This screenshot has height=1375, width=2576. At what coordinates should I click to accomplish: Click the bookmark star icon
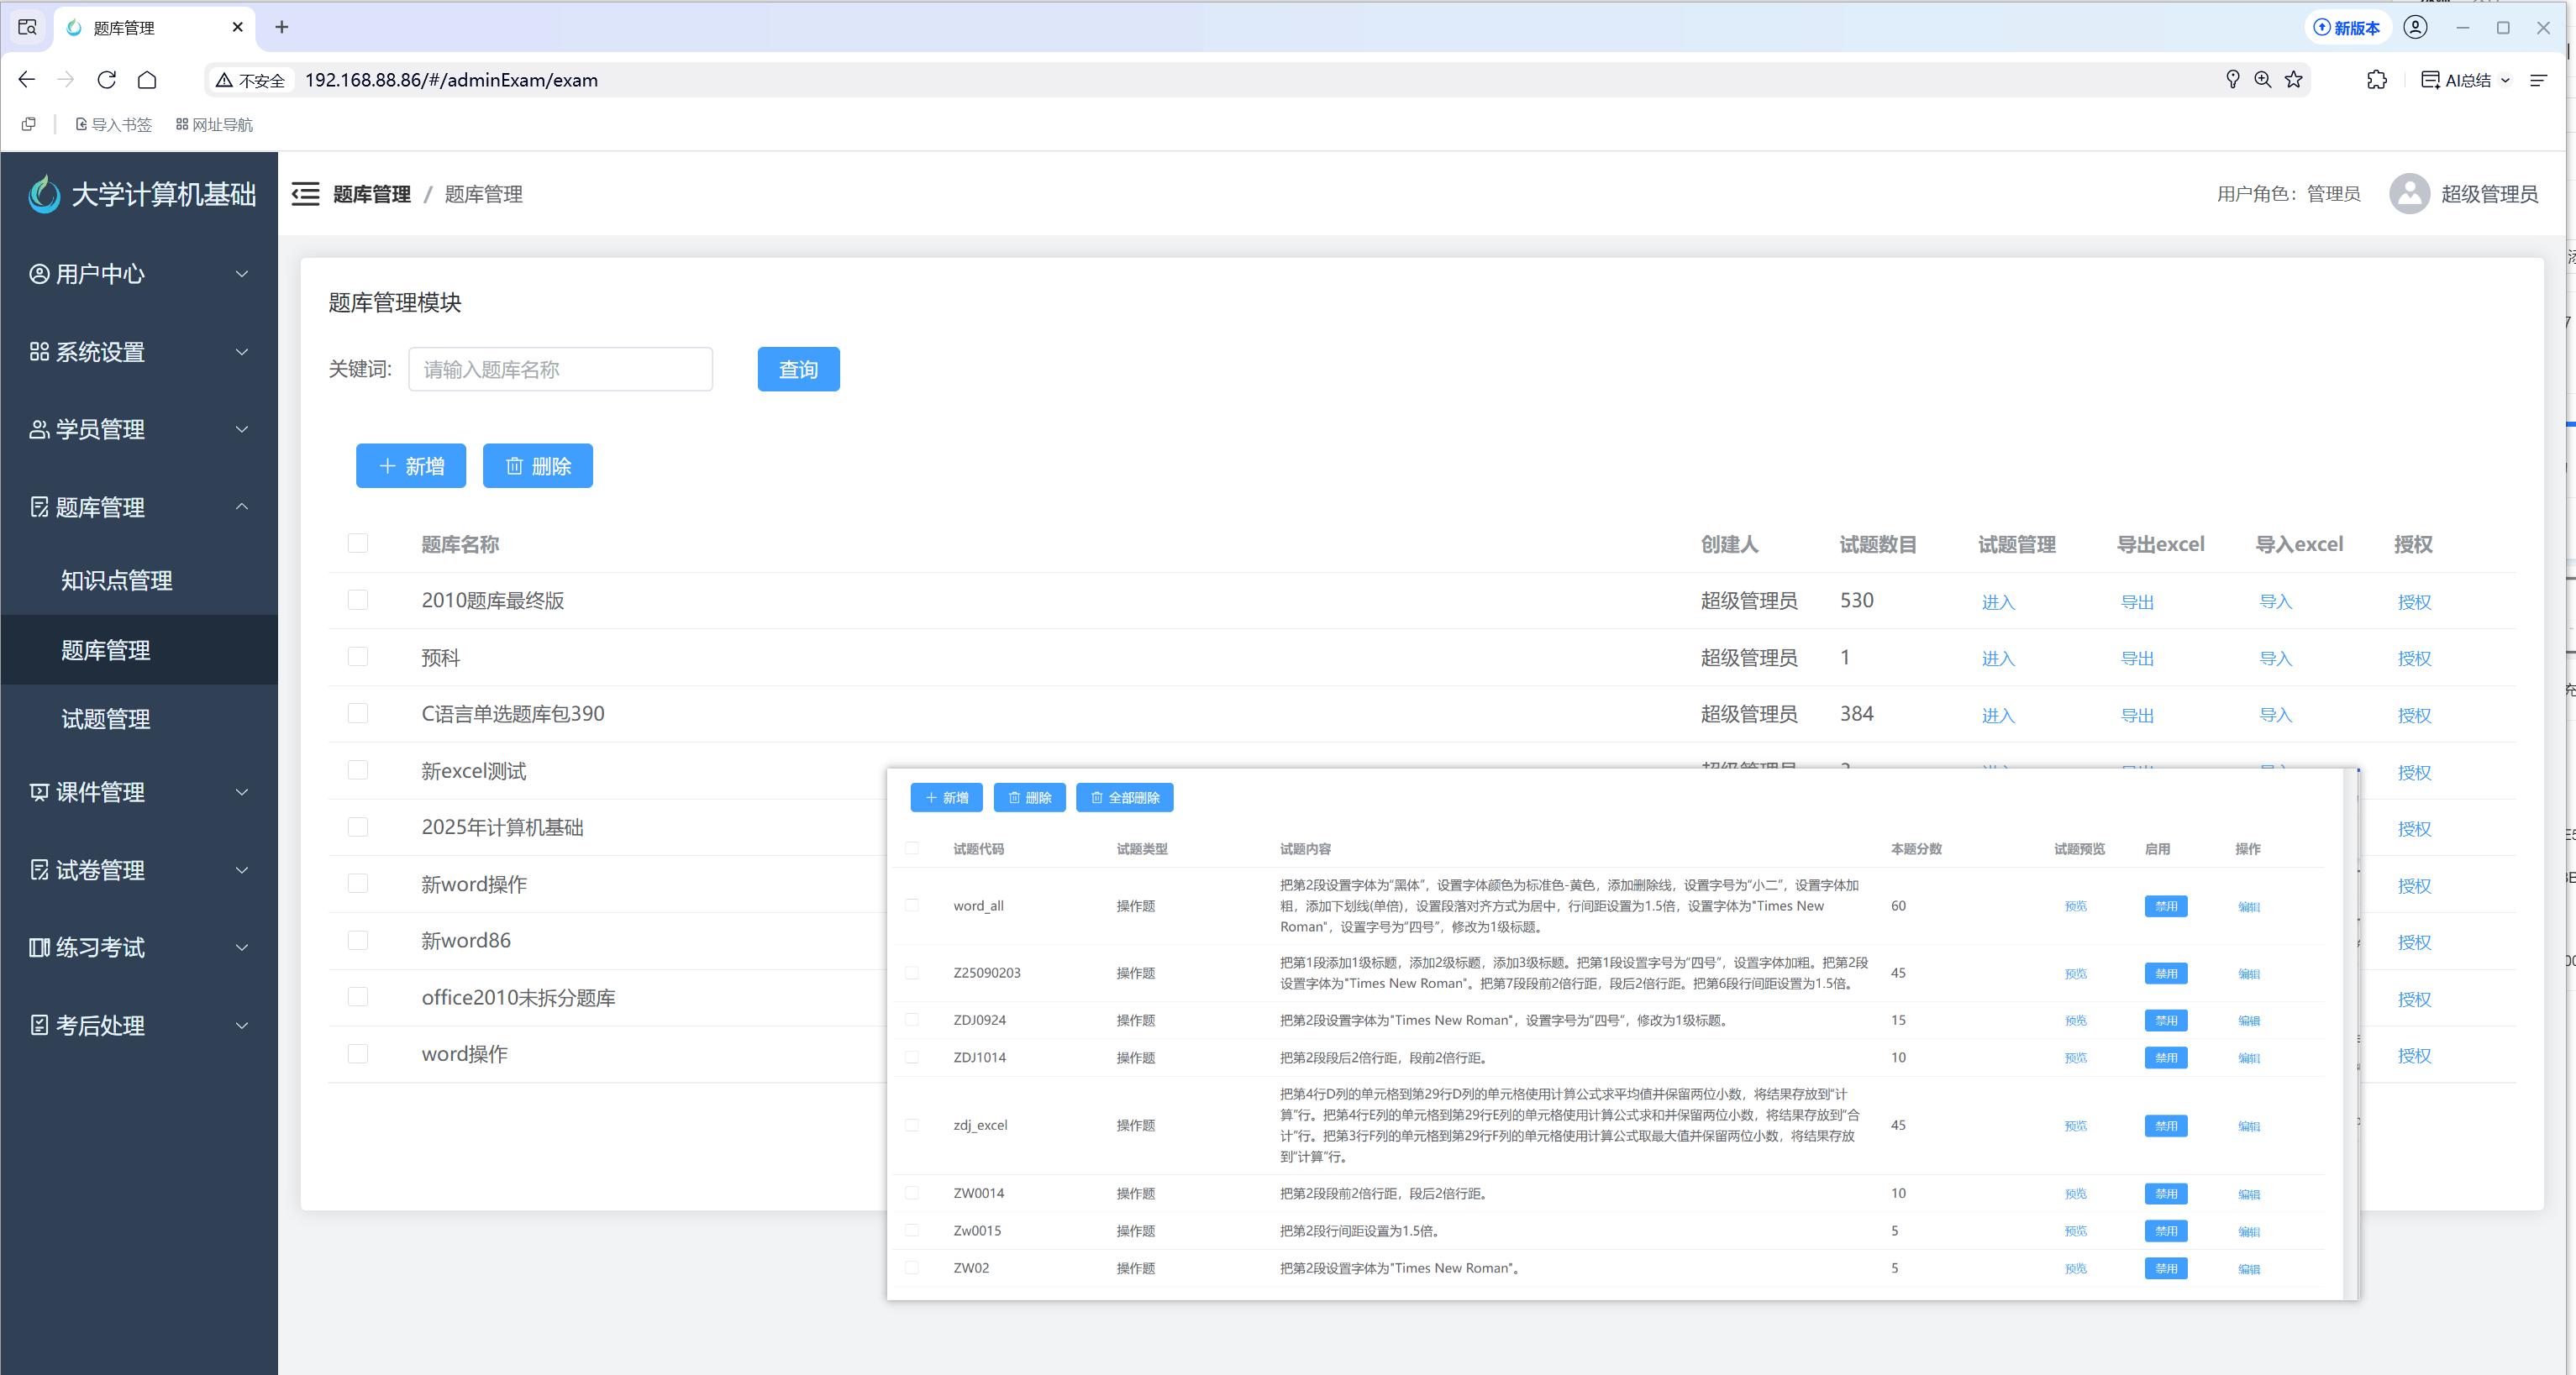click(x=2294, y=80)
